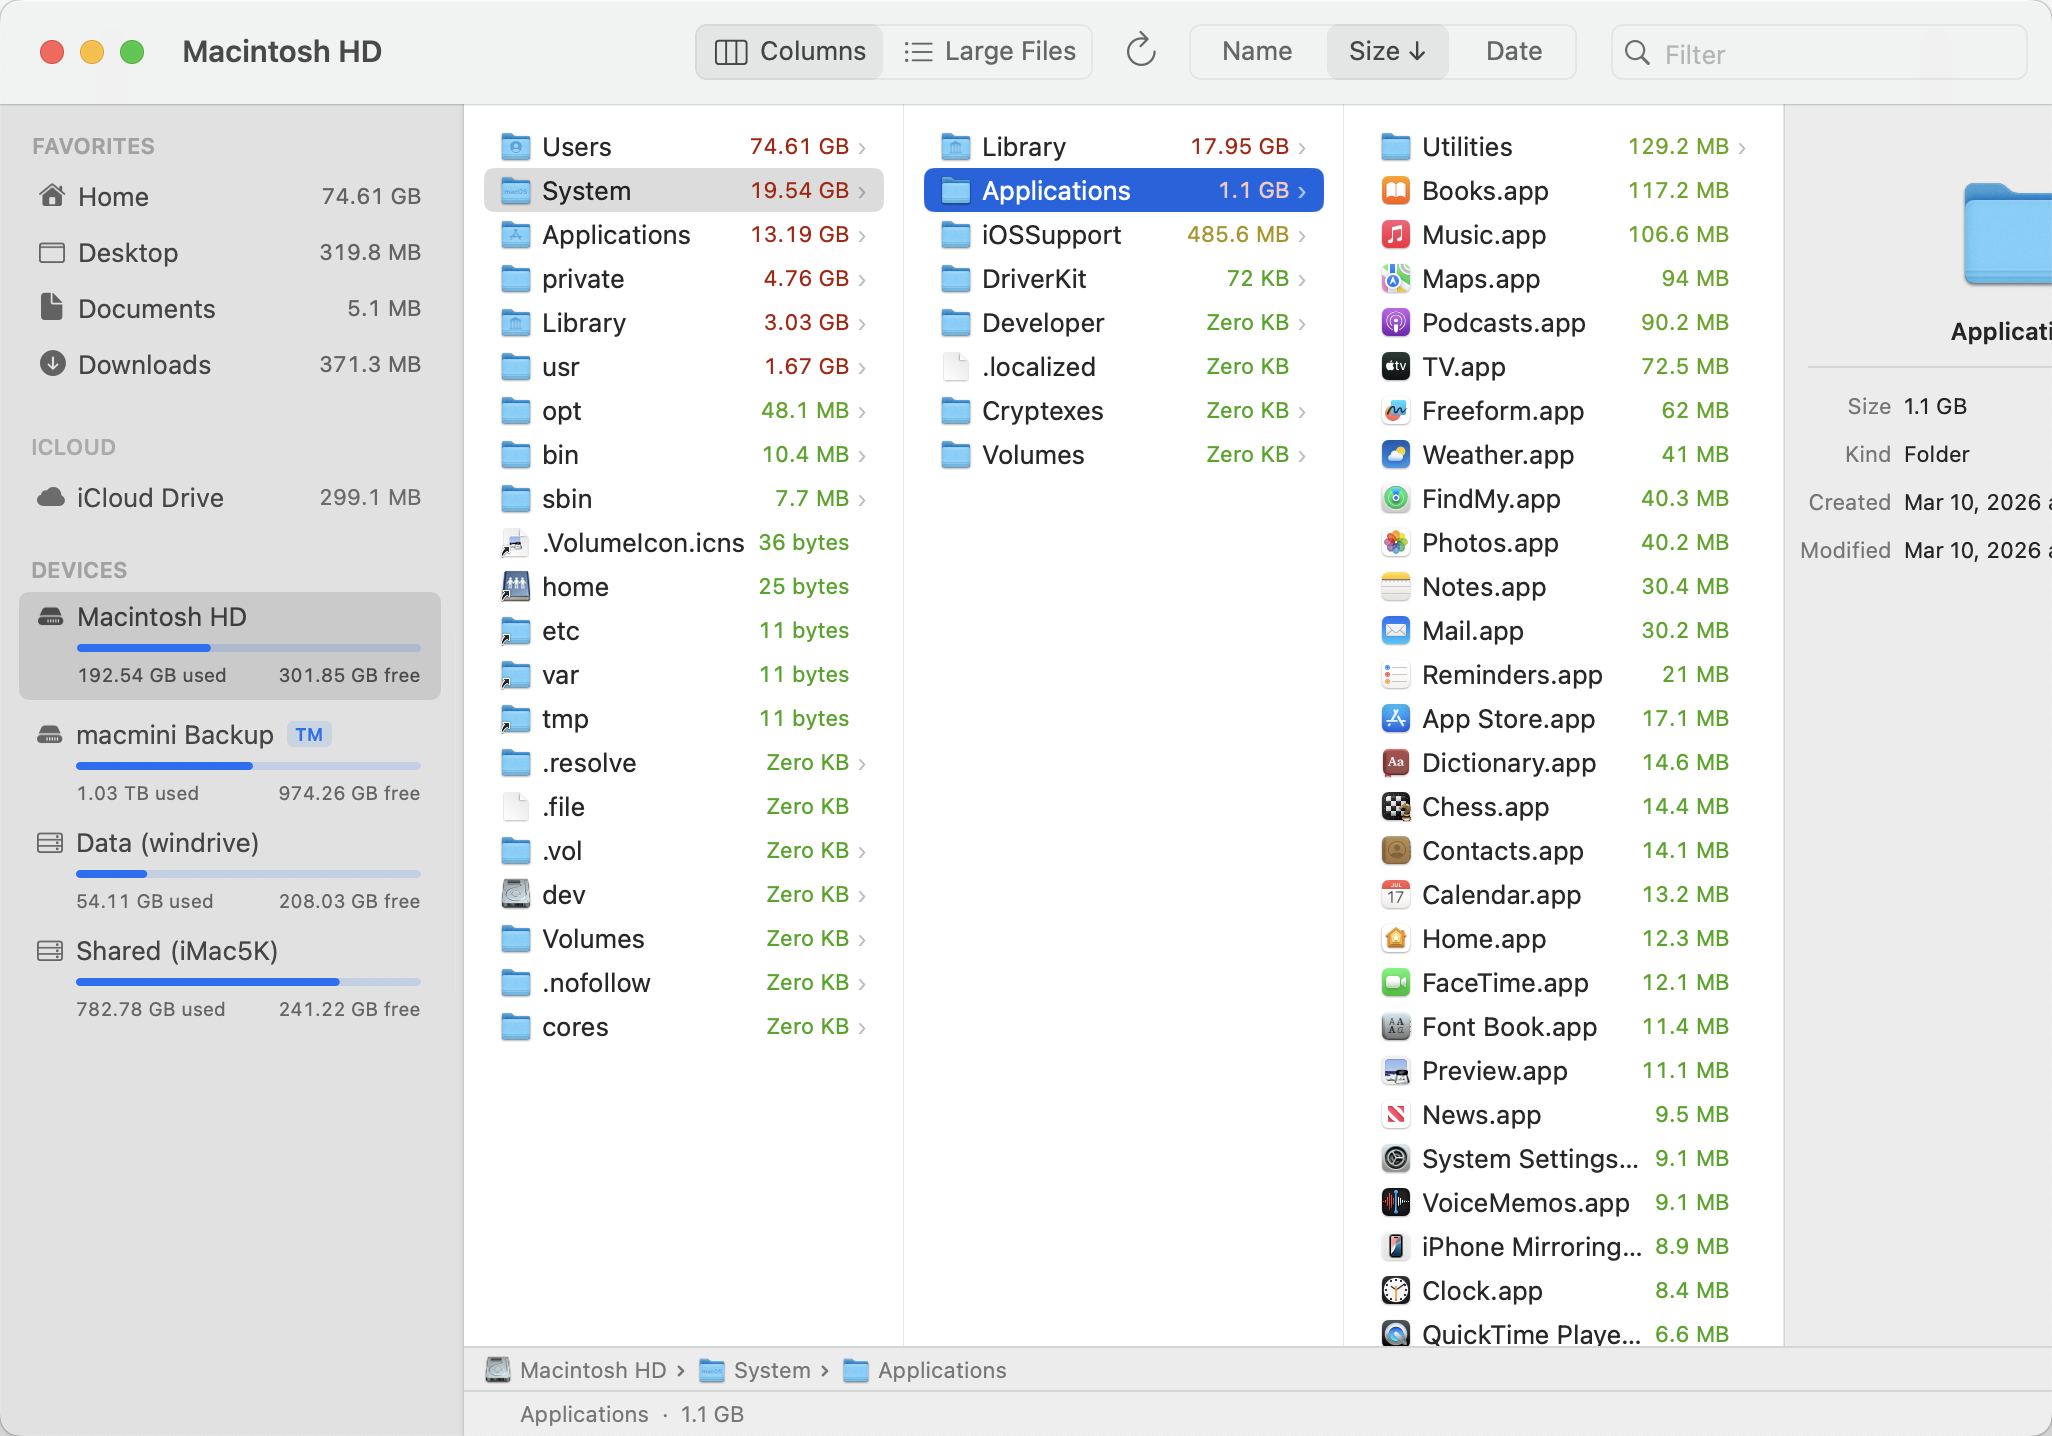Screen dimensions: 2052x1436
Task: Expand the DriverKit folder chevron
Action: click(1302, 279)
